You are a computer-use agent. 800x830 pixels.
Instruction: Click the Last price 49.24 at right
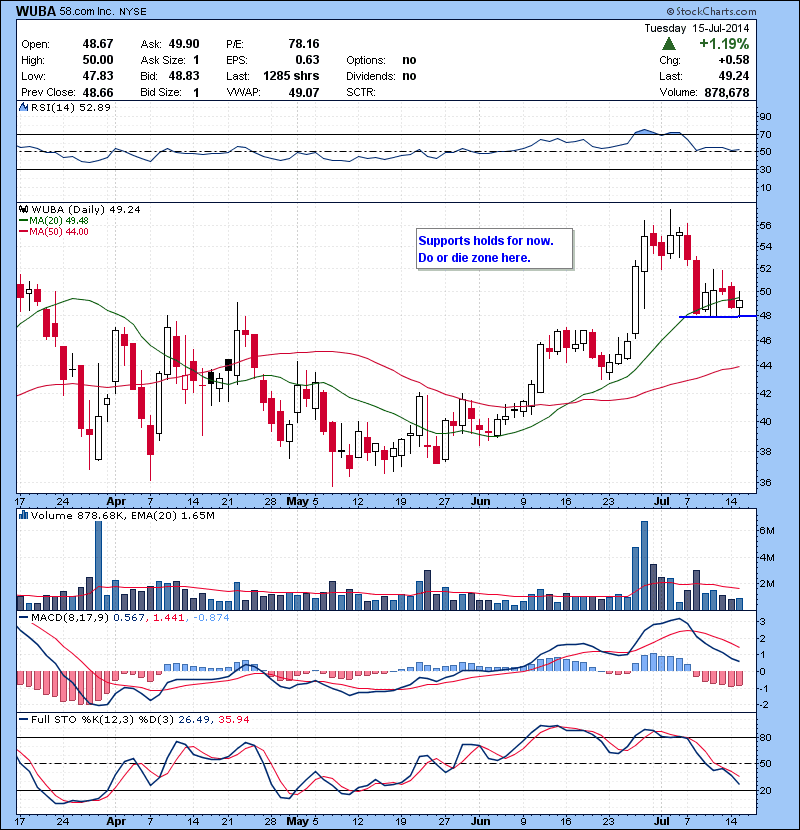734,76
